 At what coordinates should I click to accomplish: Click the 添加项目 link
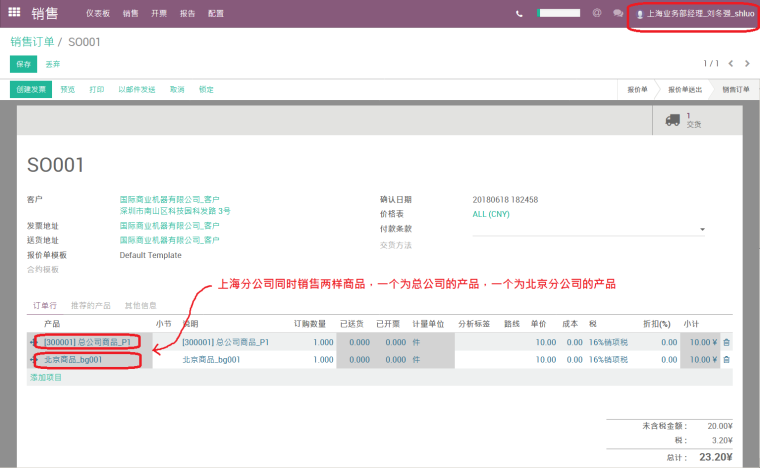point(46,377)
